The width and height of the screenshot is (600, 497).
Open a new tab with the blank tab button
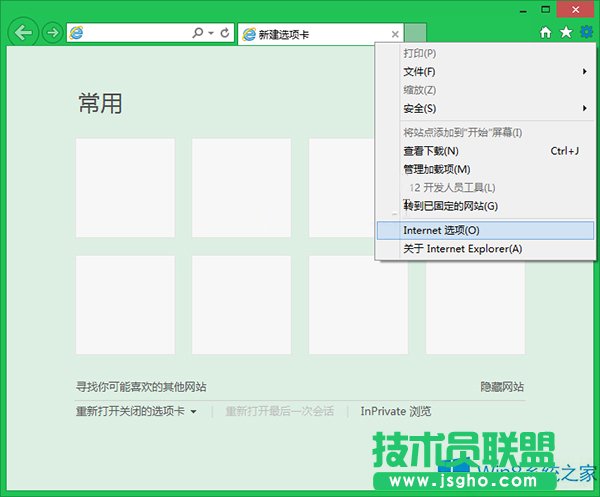pyautogui.click(x=416, y=34)
